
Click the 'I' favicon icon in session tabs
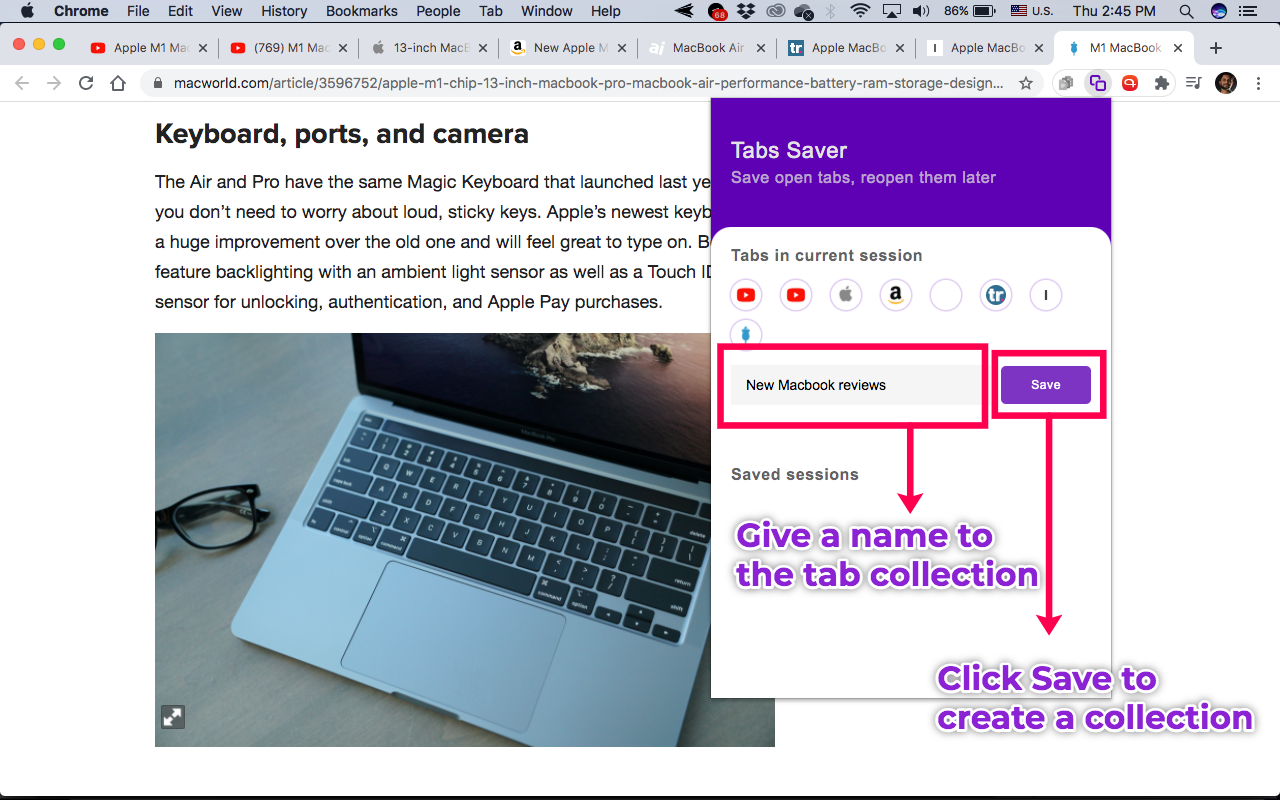1046,295
